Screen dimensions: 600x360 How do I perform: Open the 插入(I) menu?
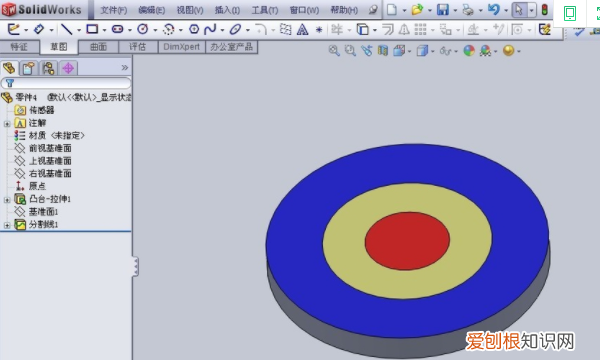pos(227,10)
